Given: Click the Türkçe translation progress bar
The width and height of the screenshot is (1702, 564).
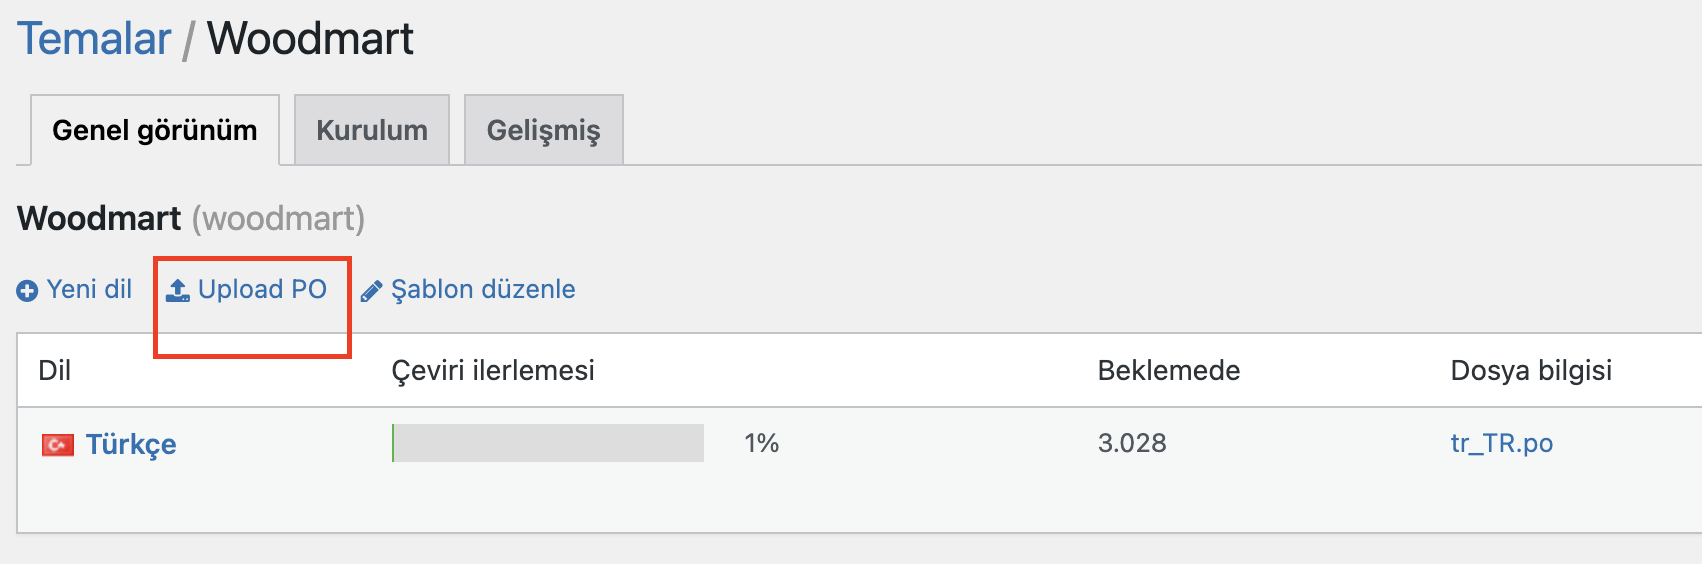Looking at the screenshot, I should (548, 443).
